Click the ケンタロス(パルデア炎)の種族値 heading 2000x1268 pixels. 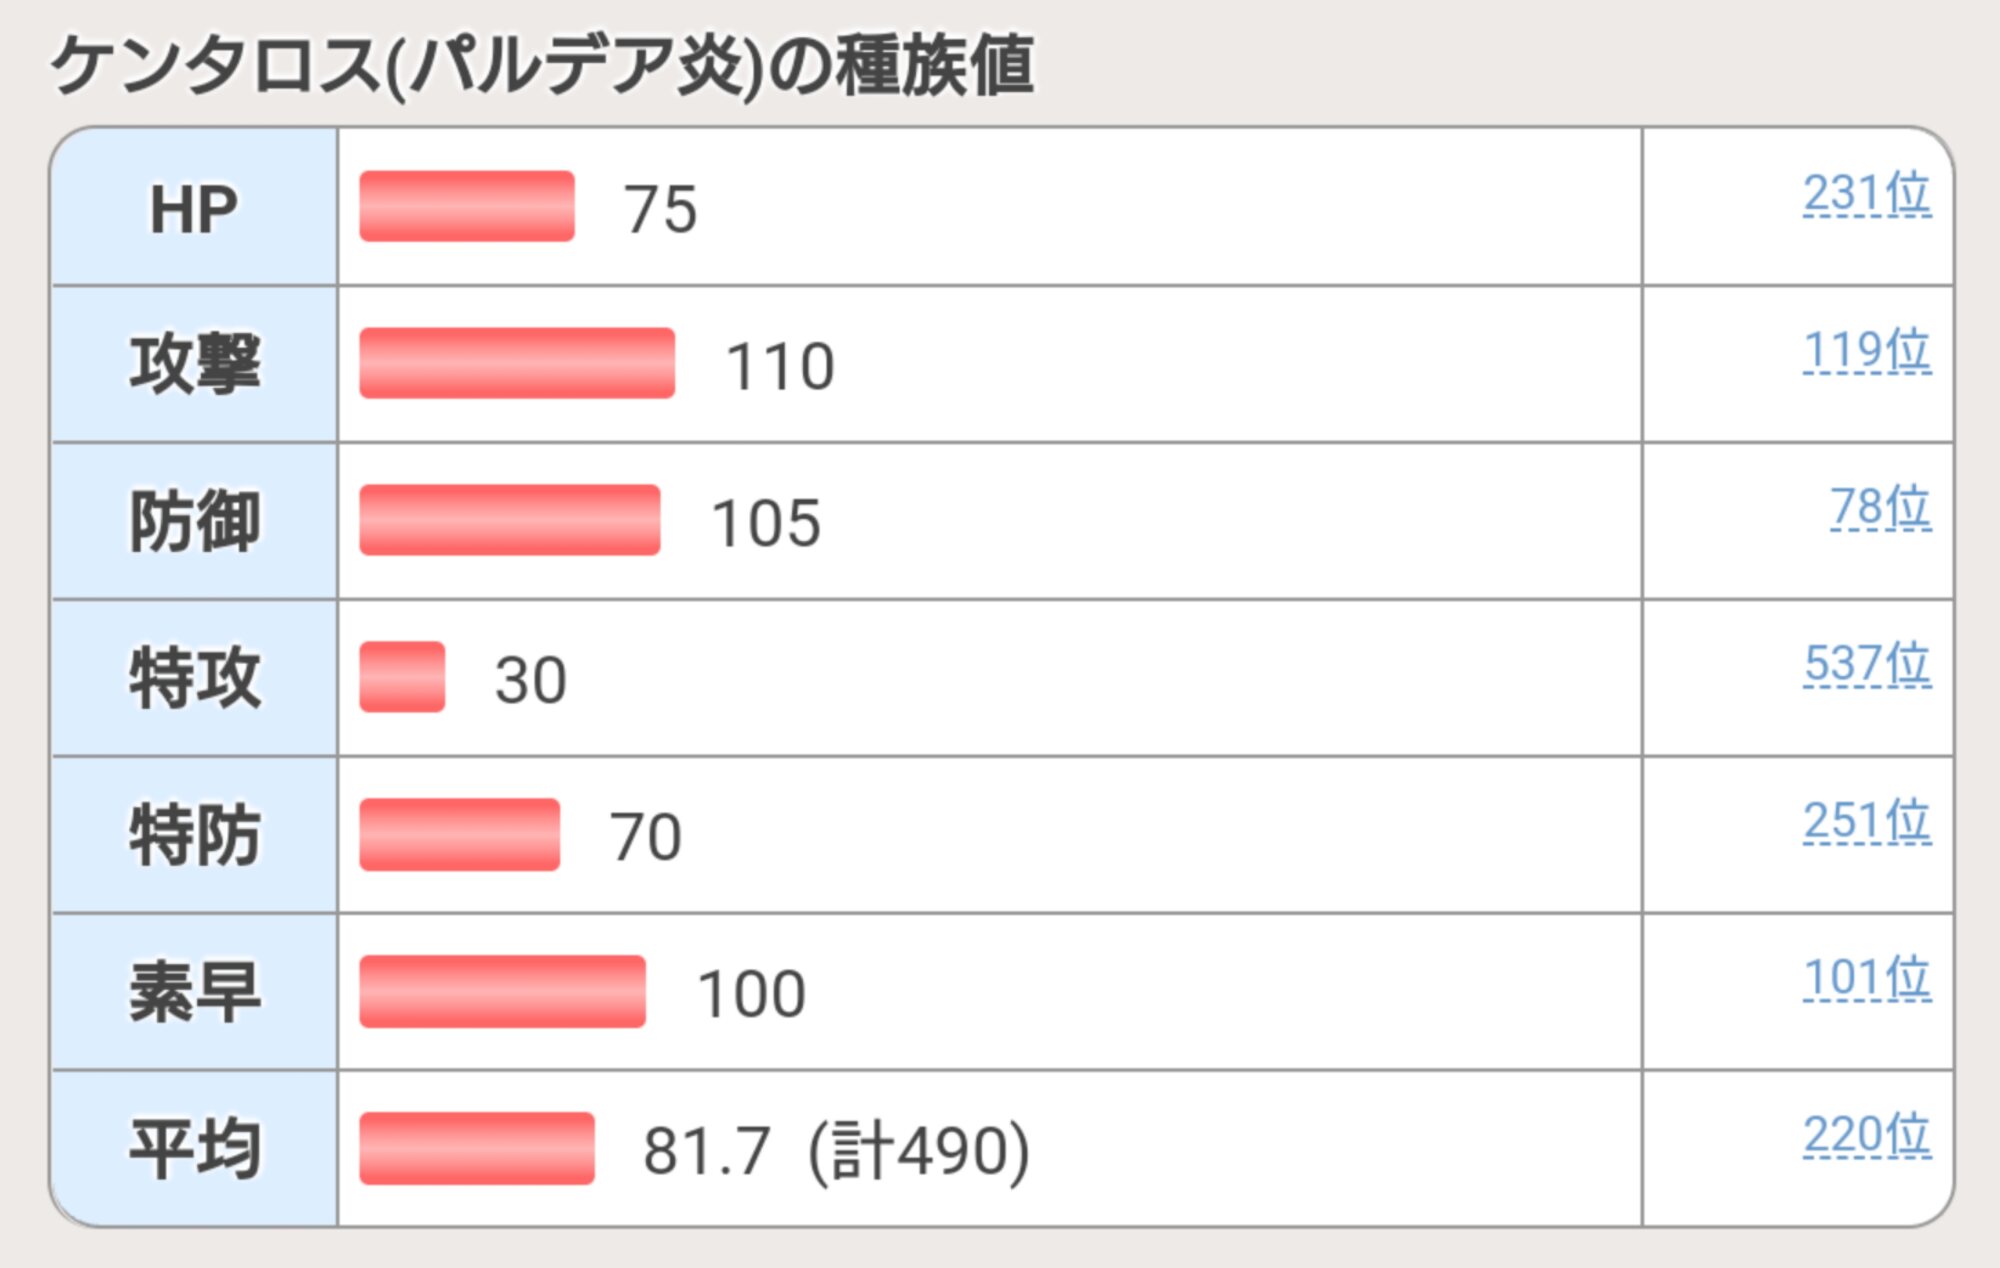click(542, 66)
